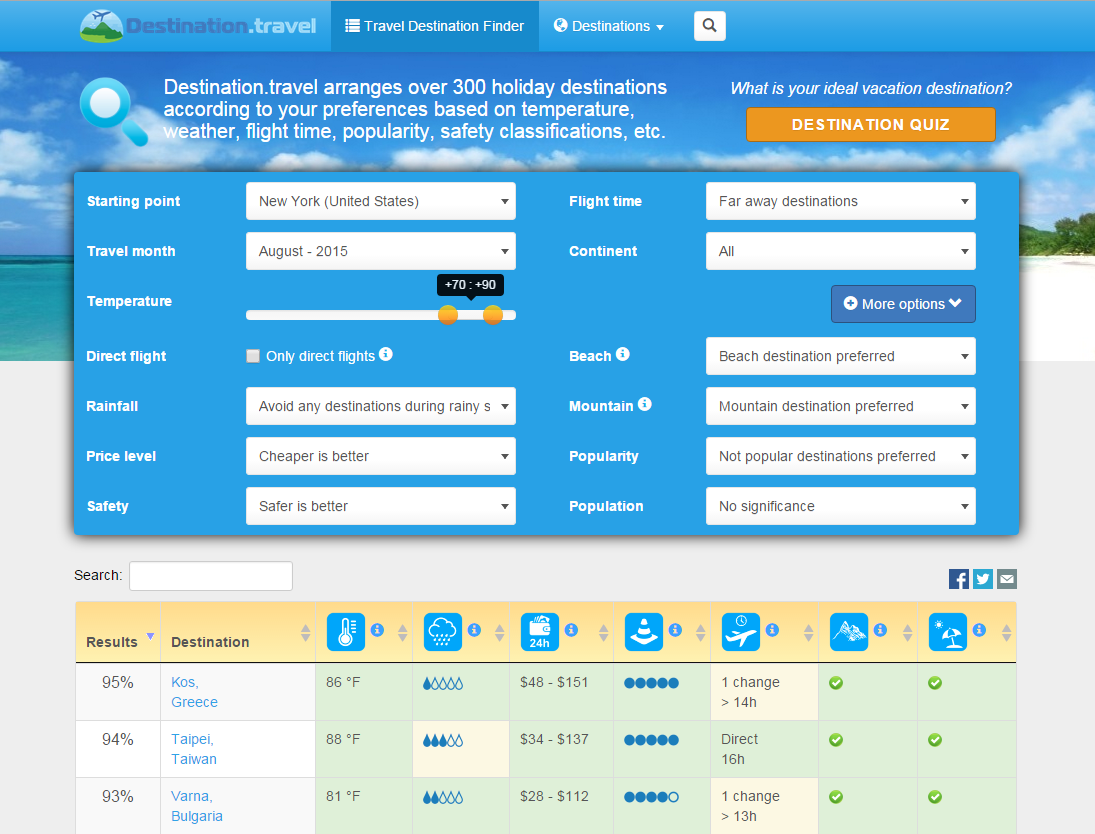Share results by email envelope icon
The height and width of the screenshot is (834, 1095).
click(x=1007, y=578)
